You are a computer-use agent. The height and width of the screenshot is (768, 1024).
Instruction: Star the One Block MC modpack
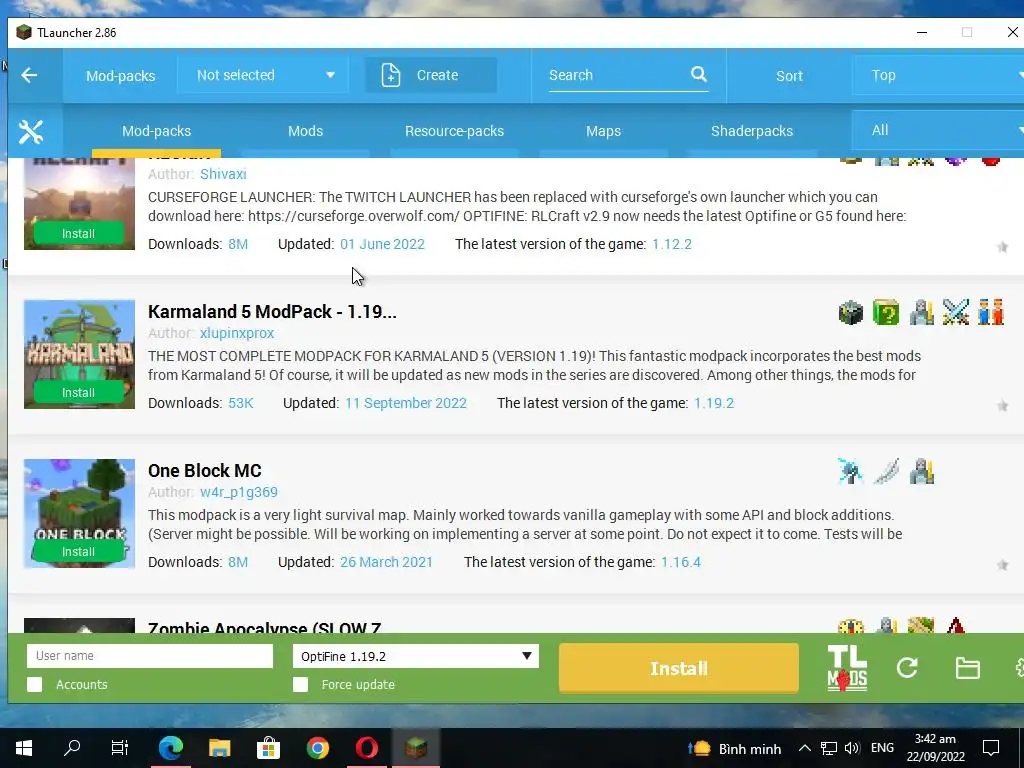coord(1002,565)
